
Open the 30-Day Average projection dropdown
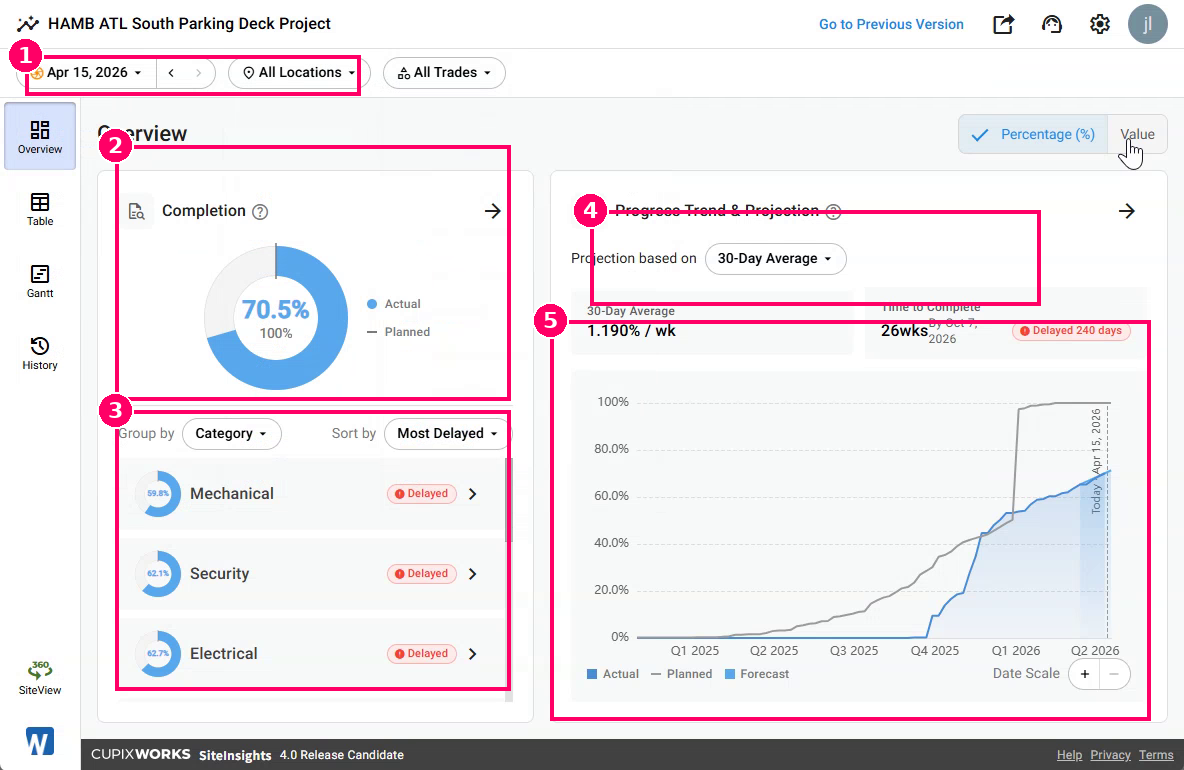[775, 259]
